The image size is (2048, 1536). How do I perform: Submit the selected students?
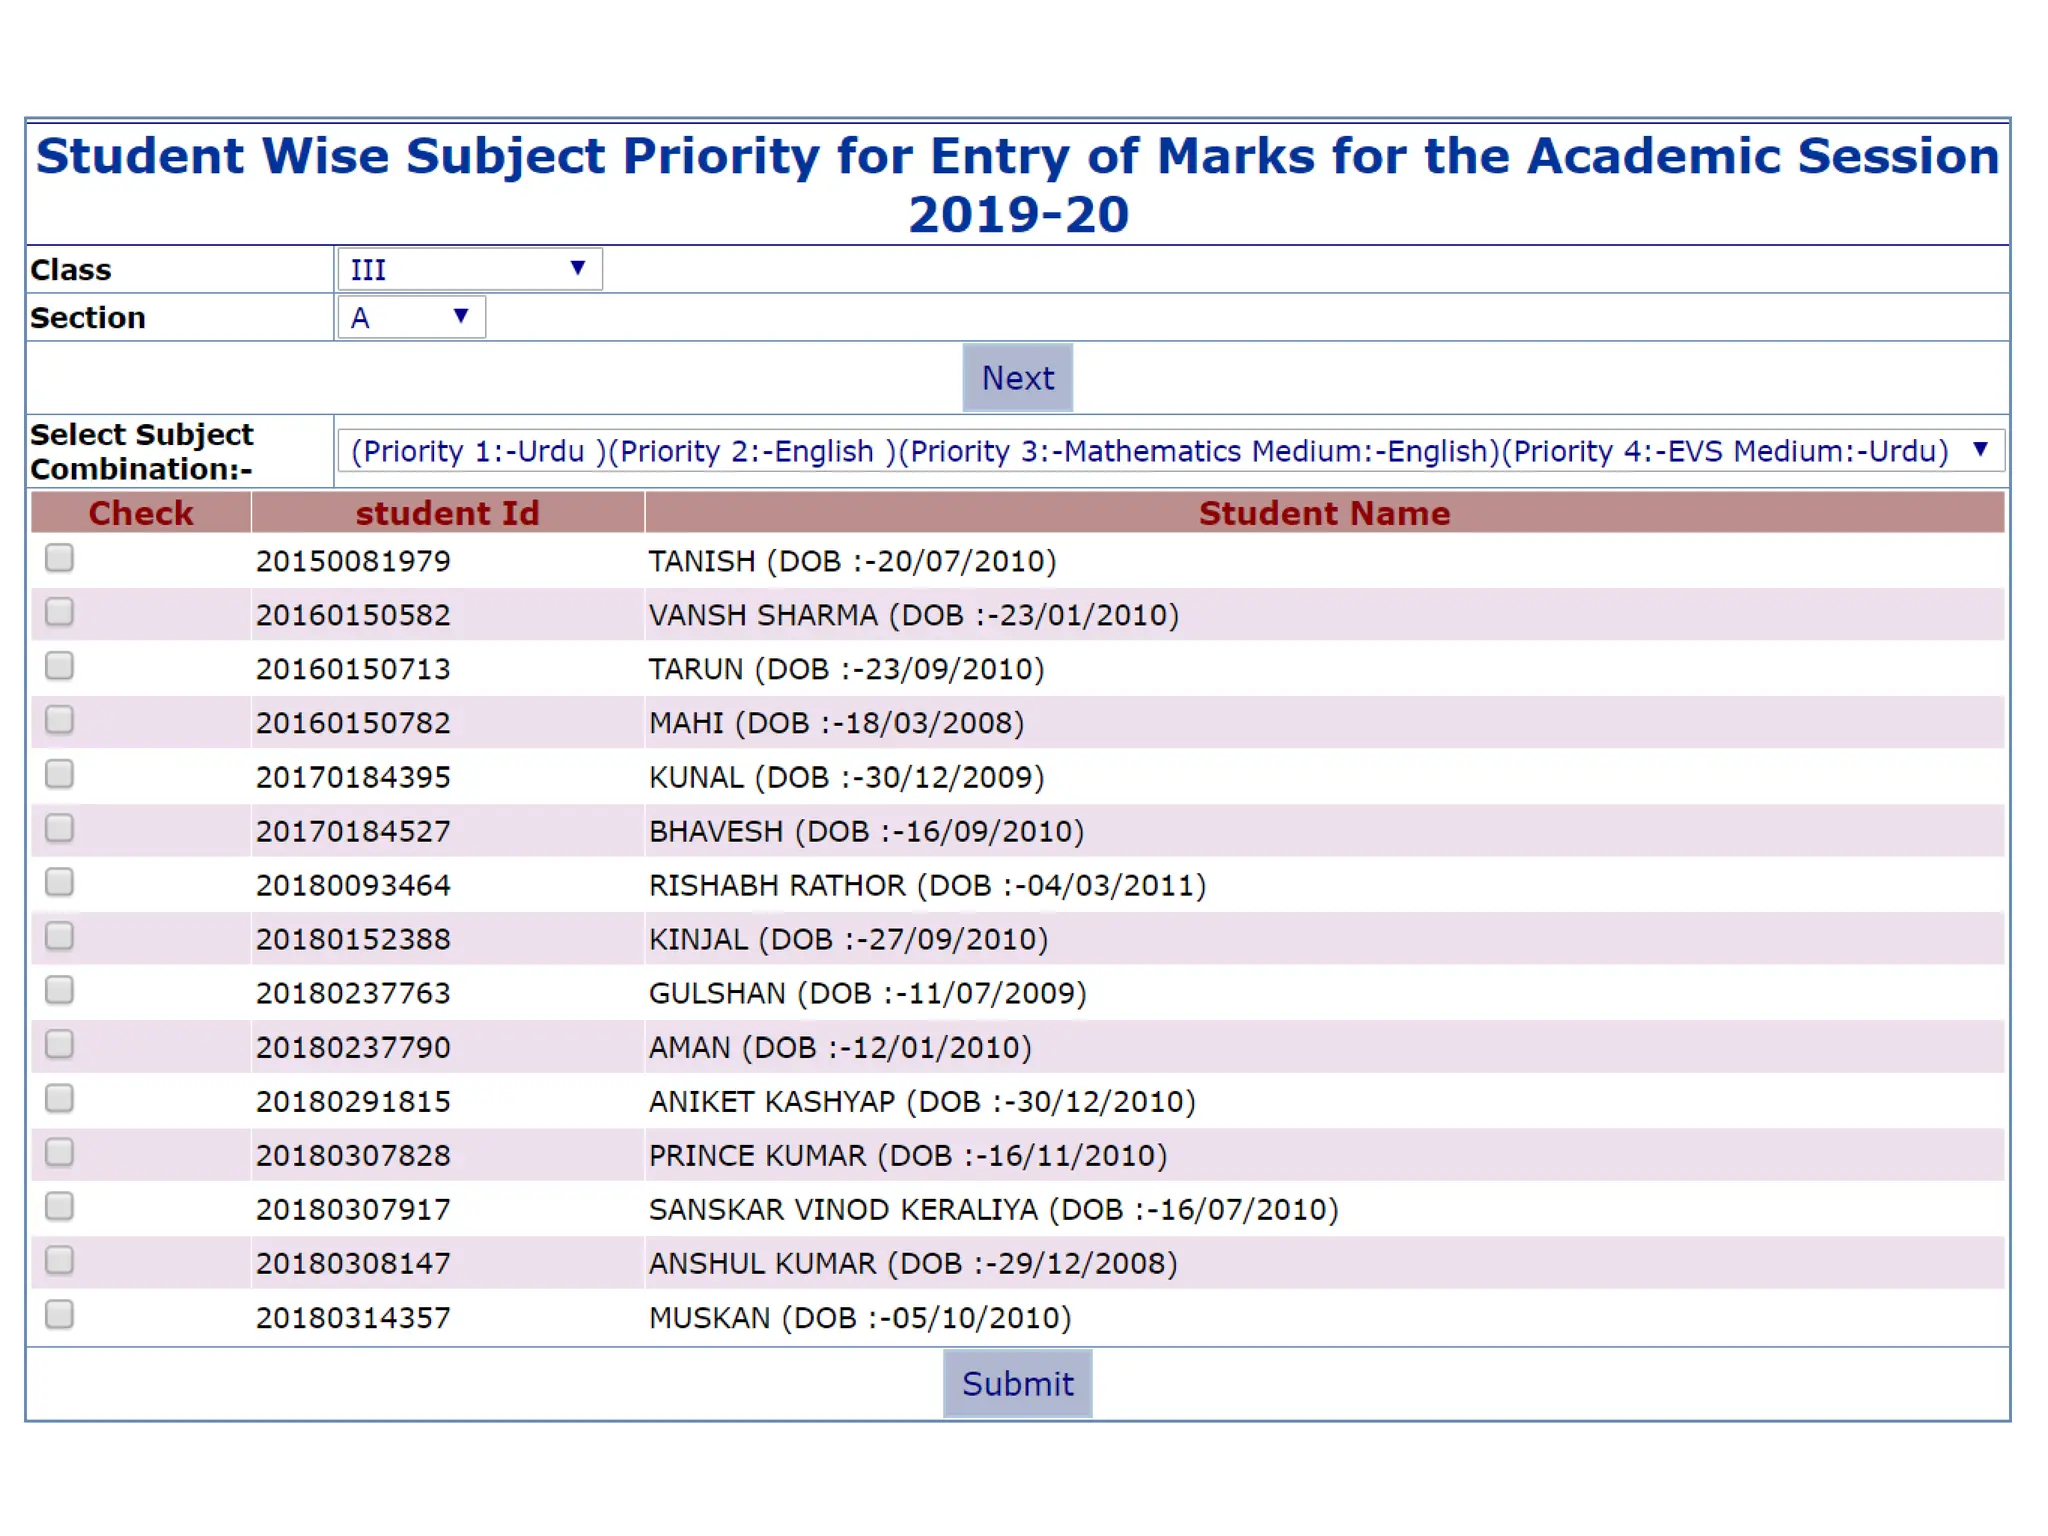[x=1017, y=1384]
